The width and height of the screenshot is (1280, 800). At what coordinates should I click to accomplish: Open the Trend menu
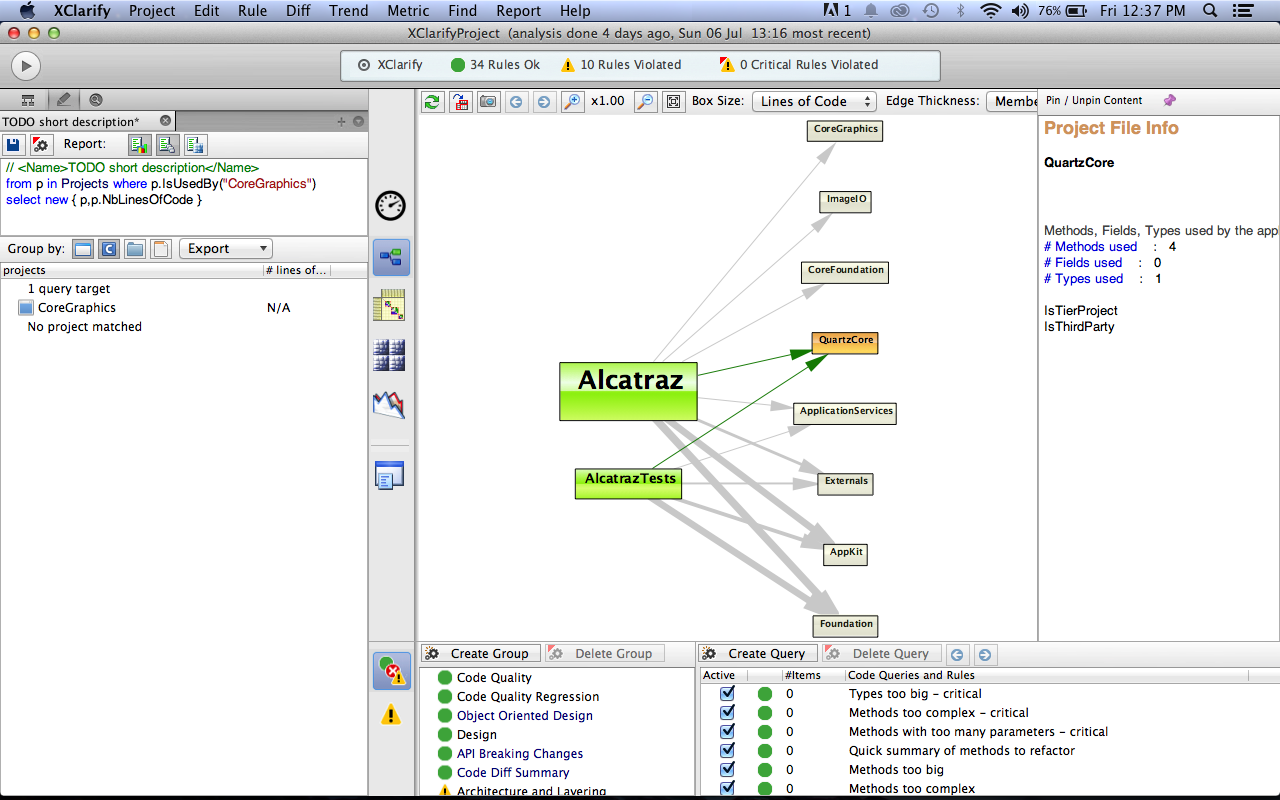click(349, 11)
